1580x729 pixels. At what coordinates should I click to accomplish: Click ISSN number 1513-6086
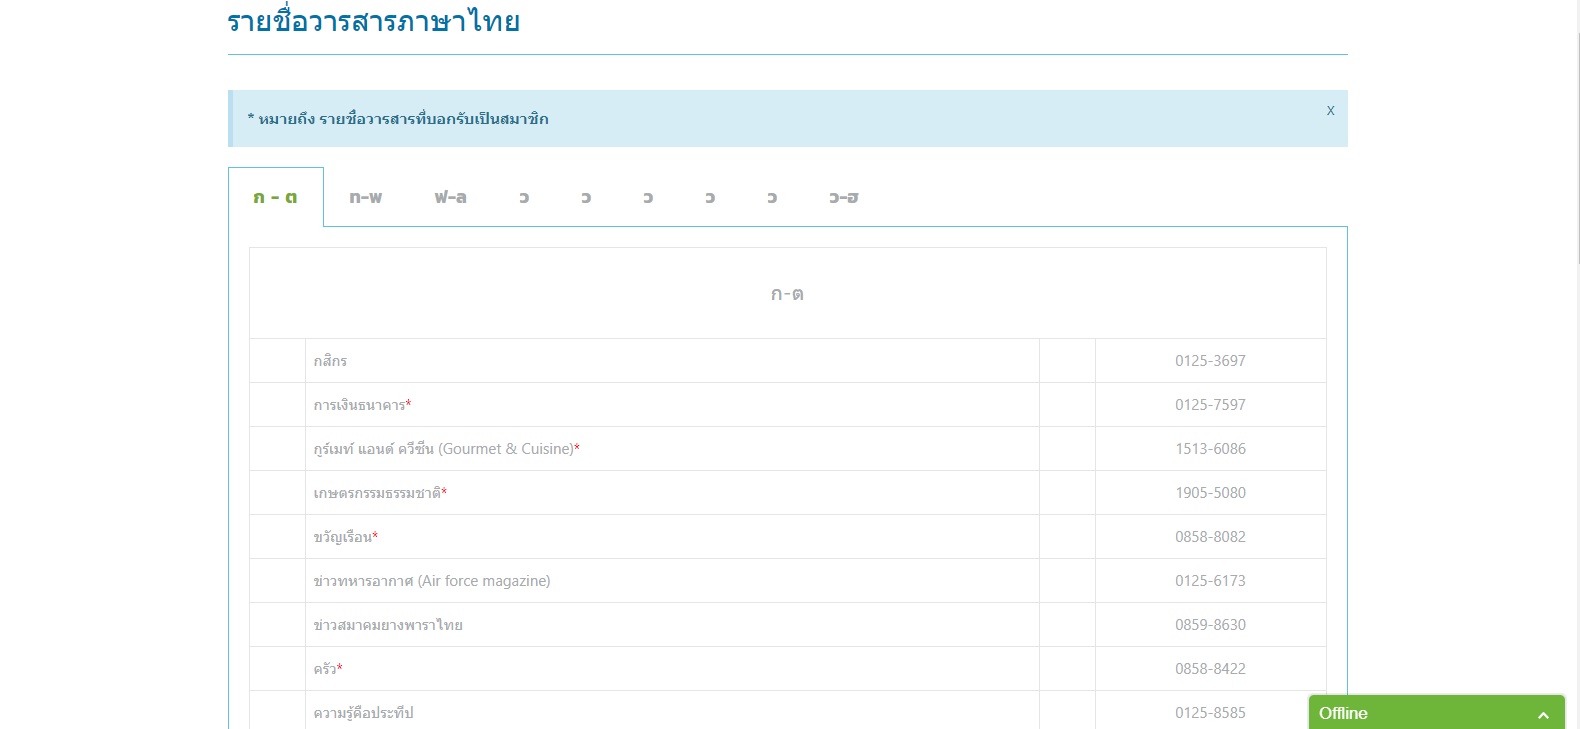(1210, 449)
